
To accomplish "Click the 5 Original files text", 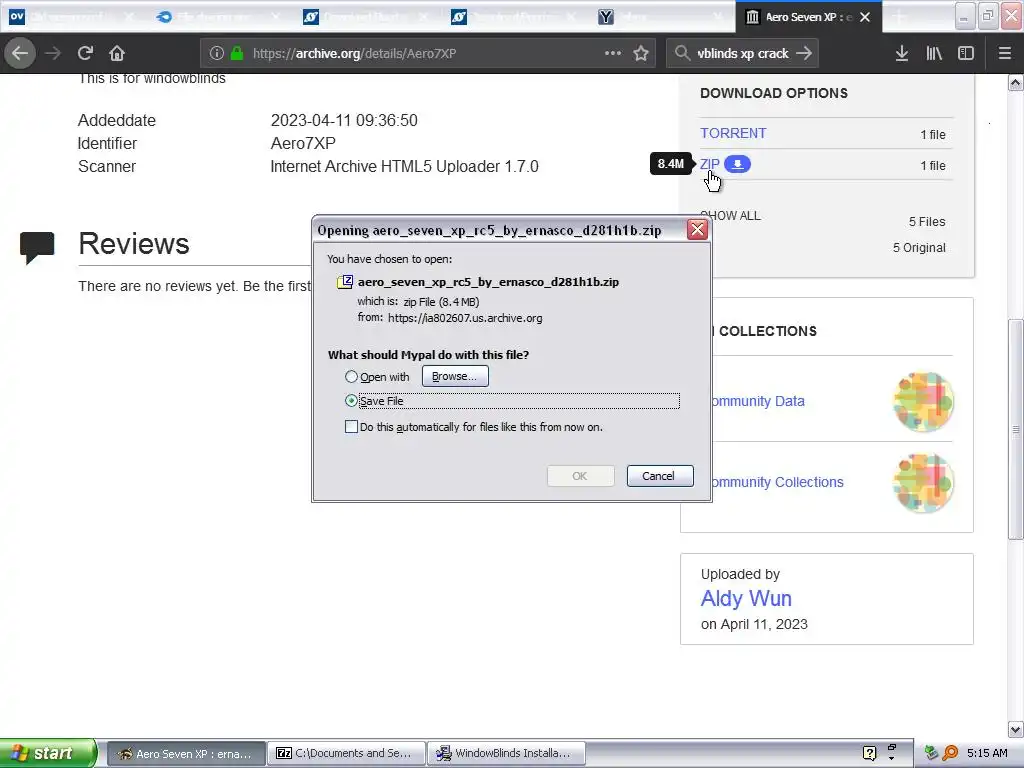I will (x=919, y=248).
